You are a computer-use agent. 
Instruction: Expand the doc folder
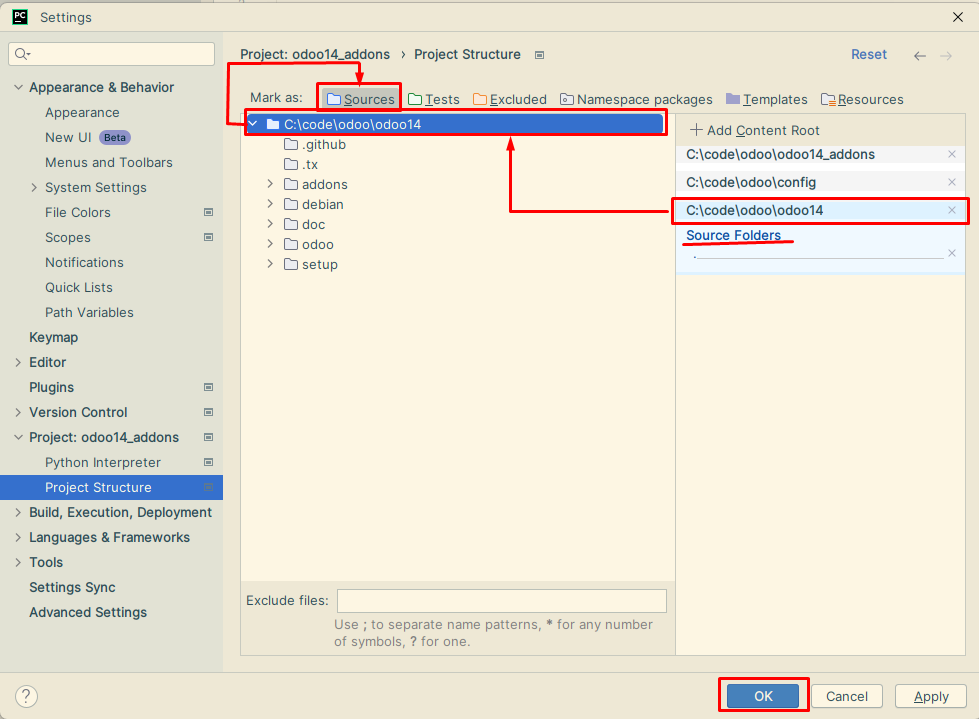(270, 223)
